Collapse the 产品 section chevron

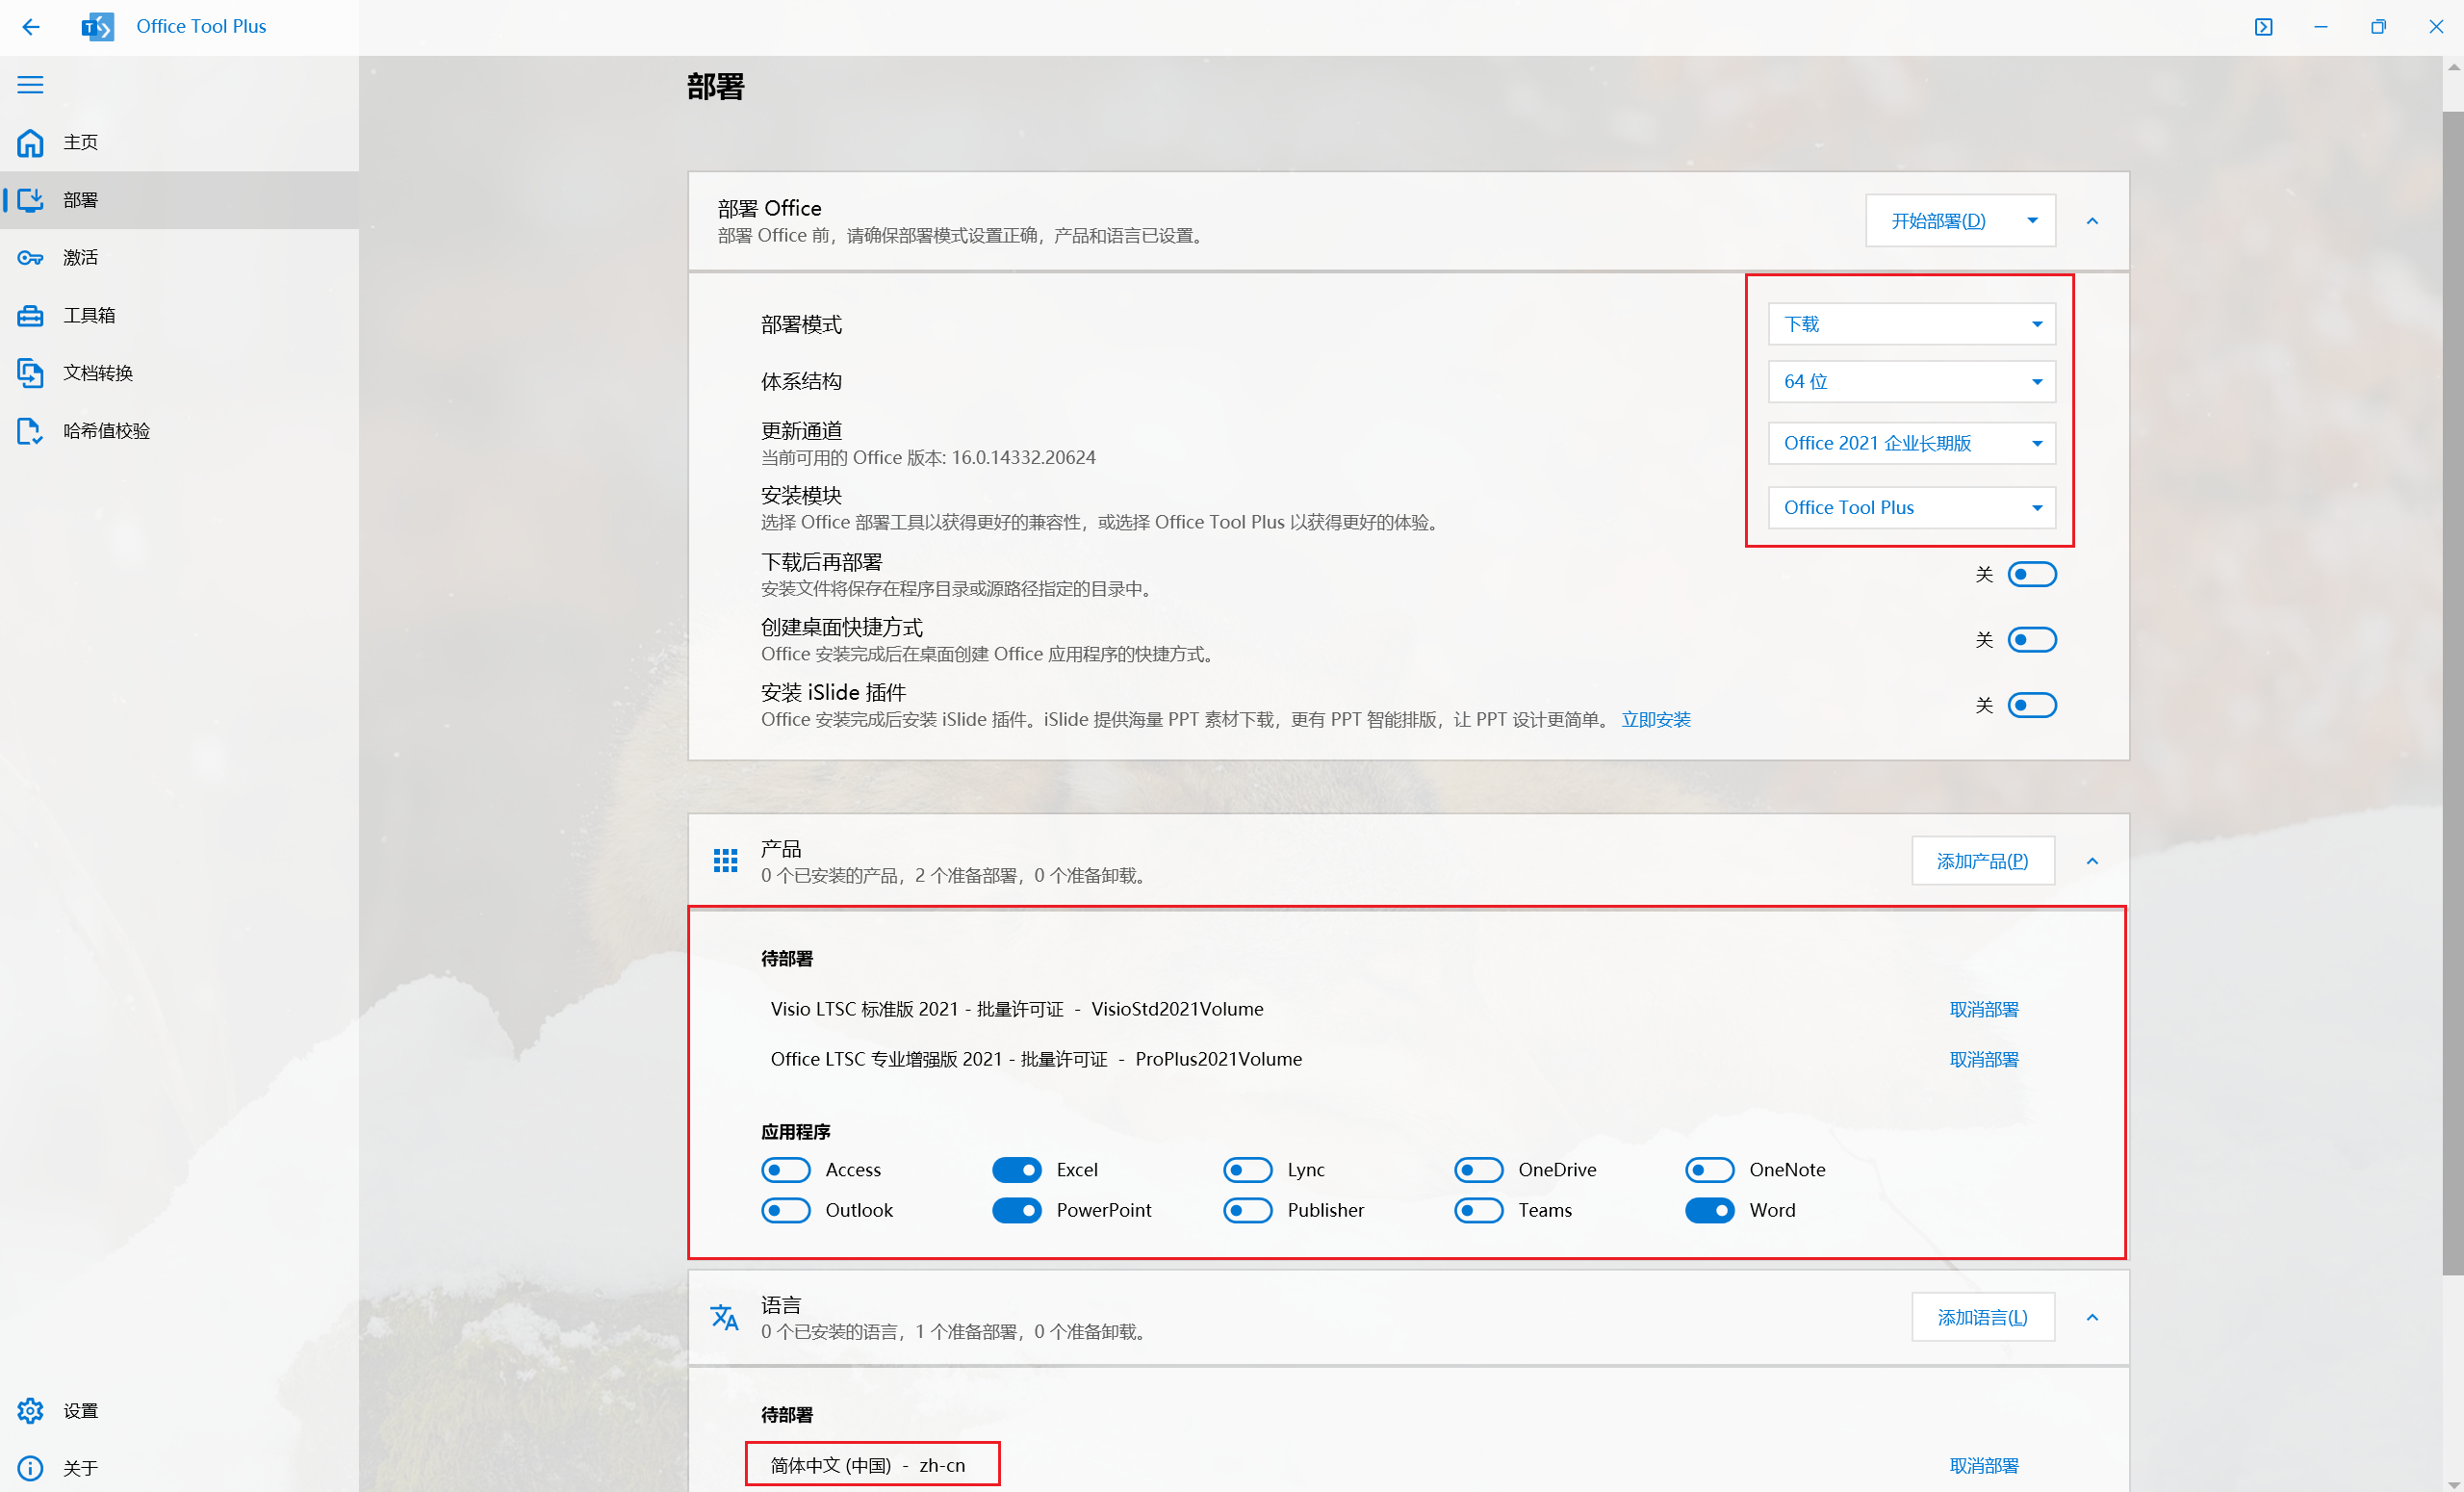[2092, 861]
